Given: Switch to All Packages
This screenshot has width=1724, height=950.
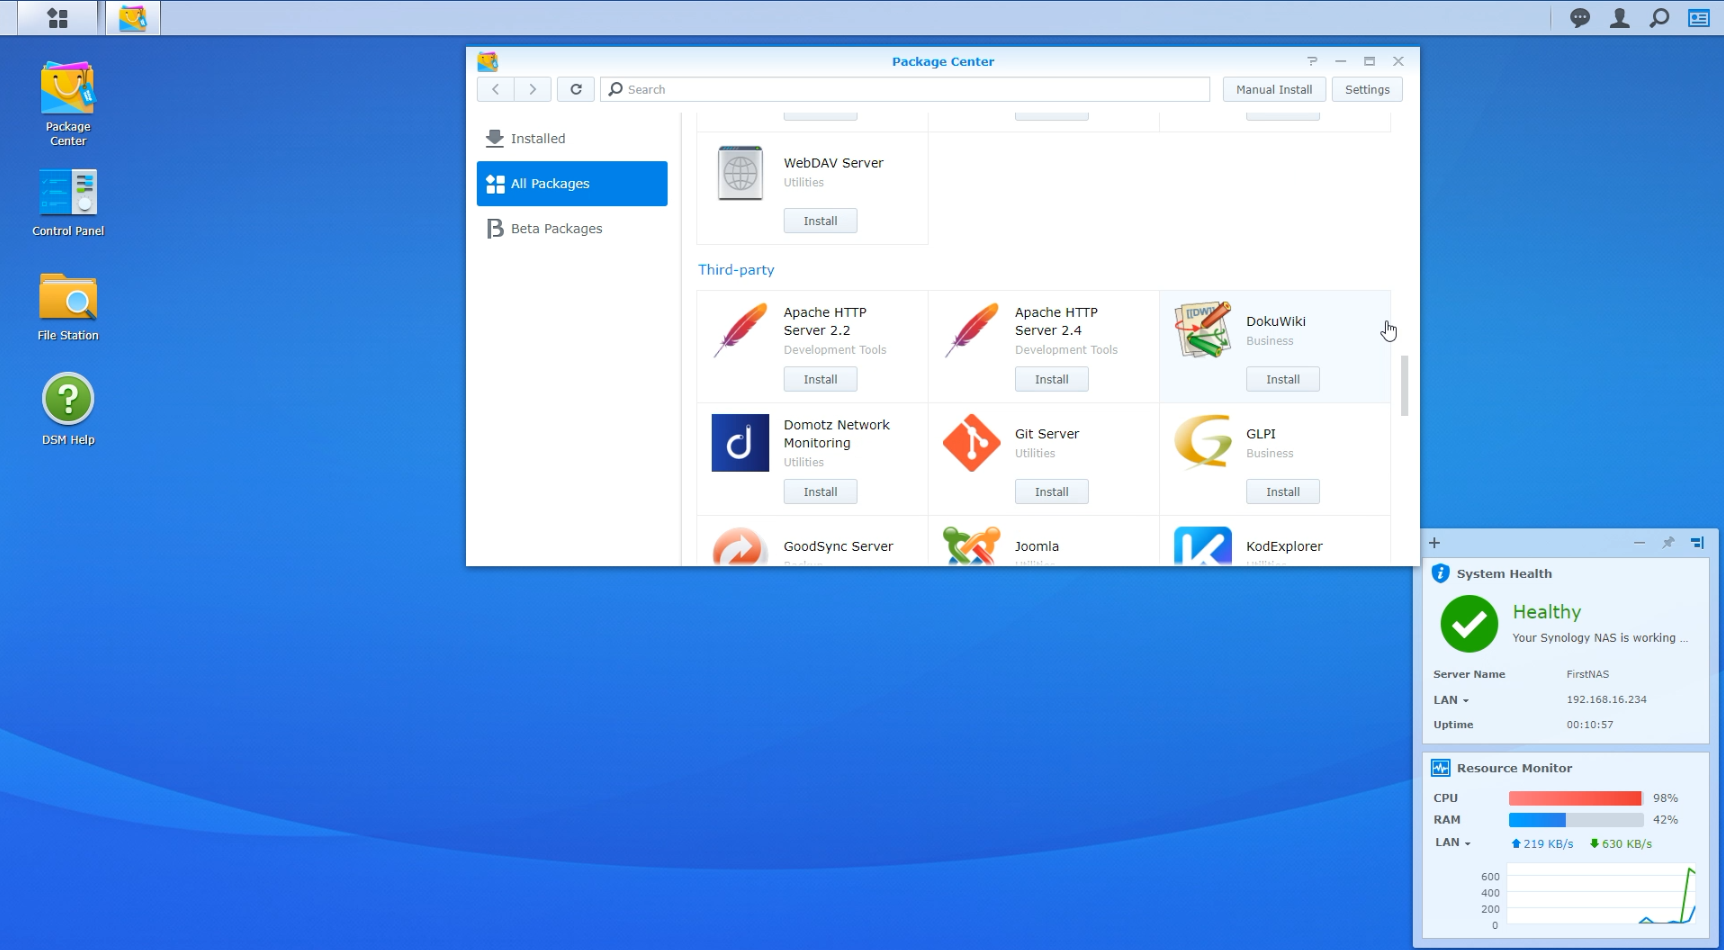Looking at the screenshot, I should pyautogui.click(x=572, y=184).
